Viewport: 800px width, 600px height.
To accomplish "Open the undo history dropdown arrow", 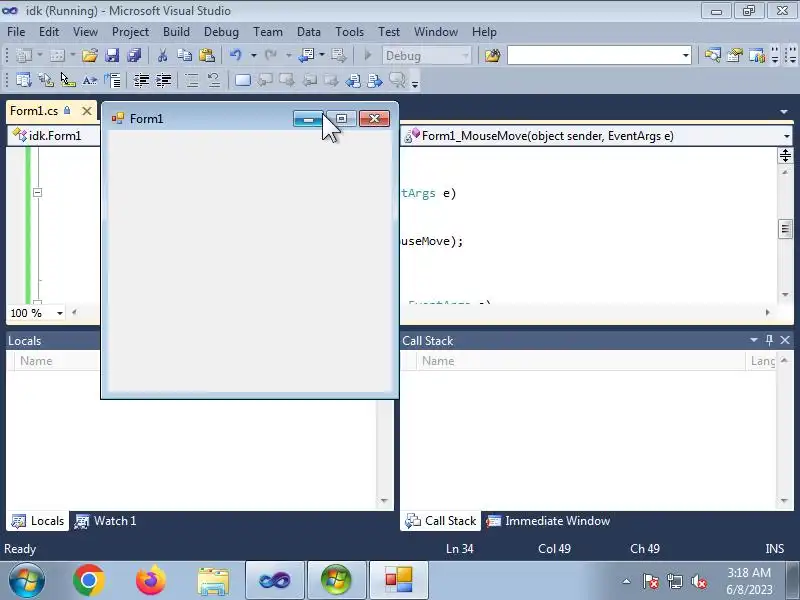I will (253, 55).
